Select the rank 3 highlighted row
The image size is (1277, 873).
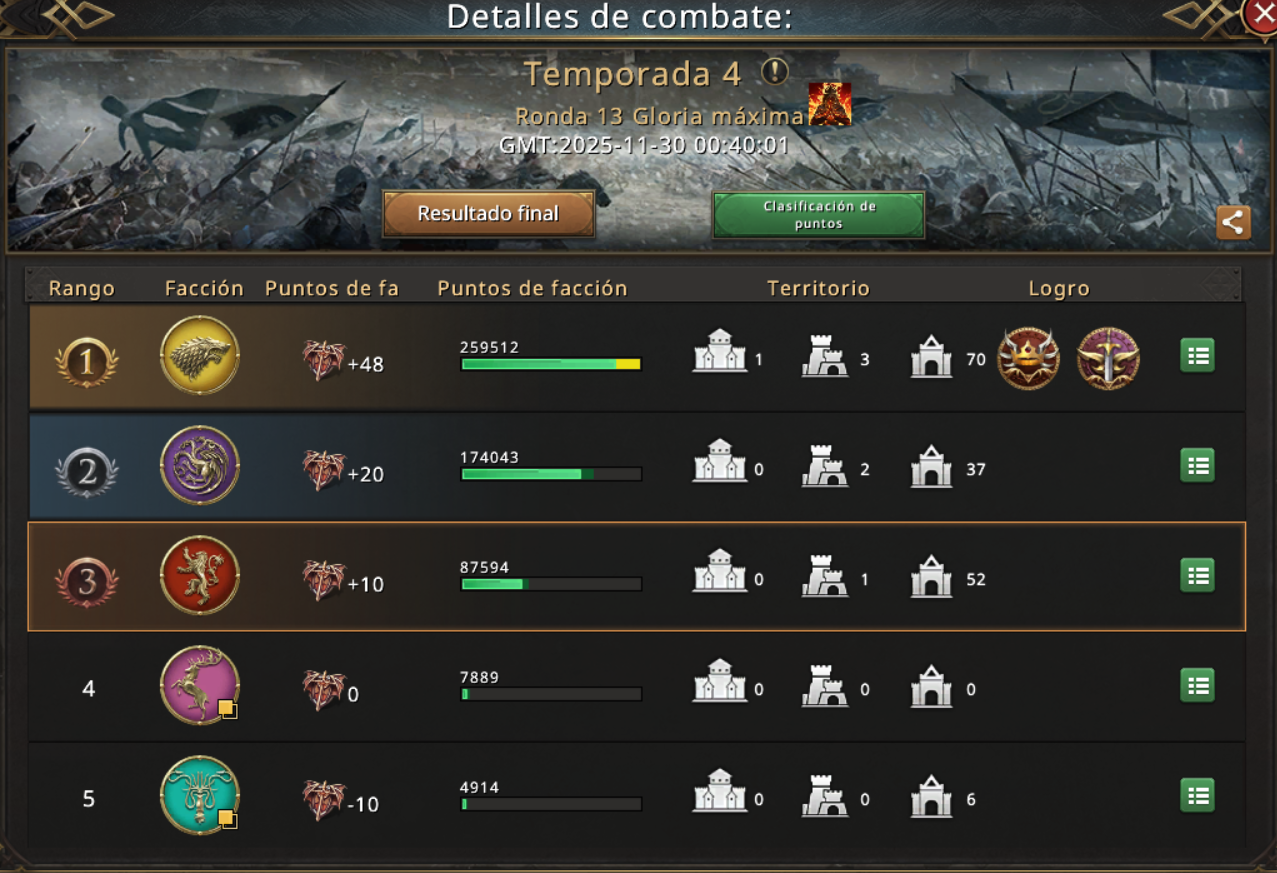pyautogui.click(x=637, y=576)
